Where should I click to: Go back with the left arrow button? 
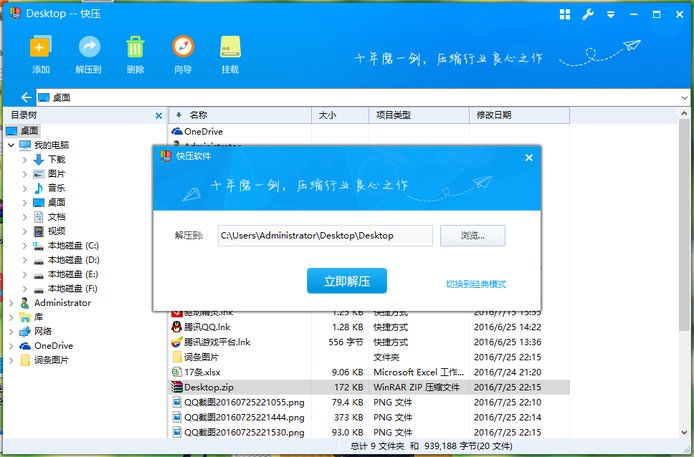27,97
